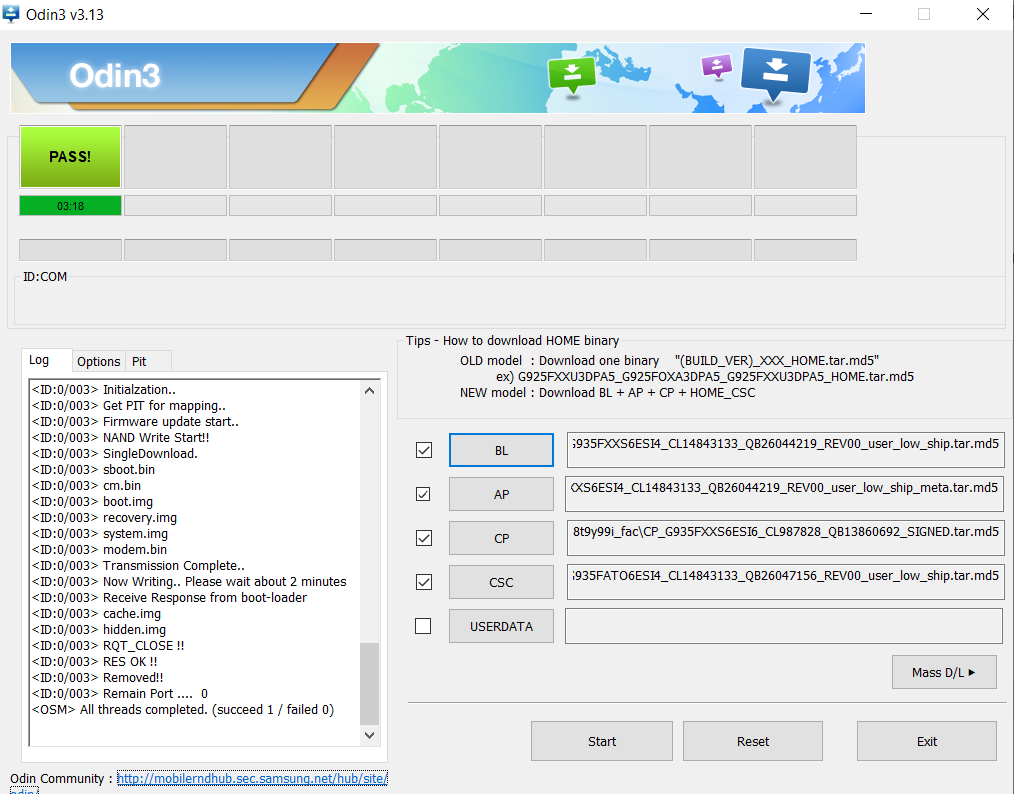
Task: Click the Reset button
Action: pos(753,741)
